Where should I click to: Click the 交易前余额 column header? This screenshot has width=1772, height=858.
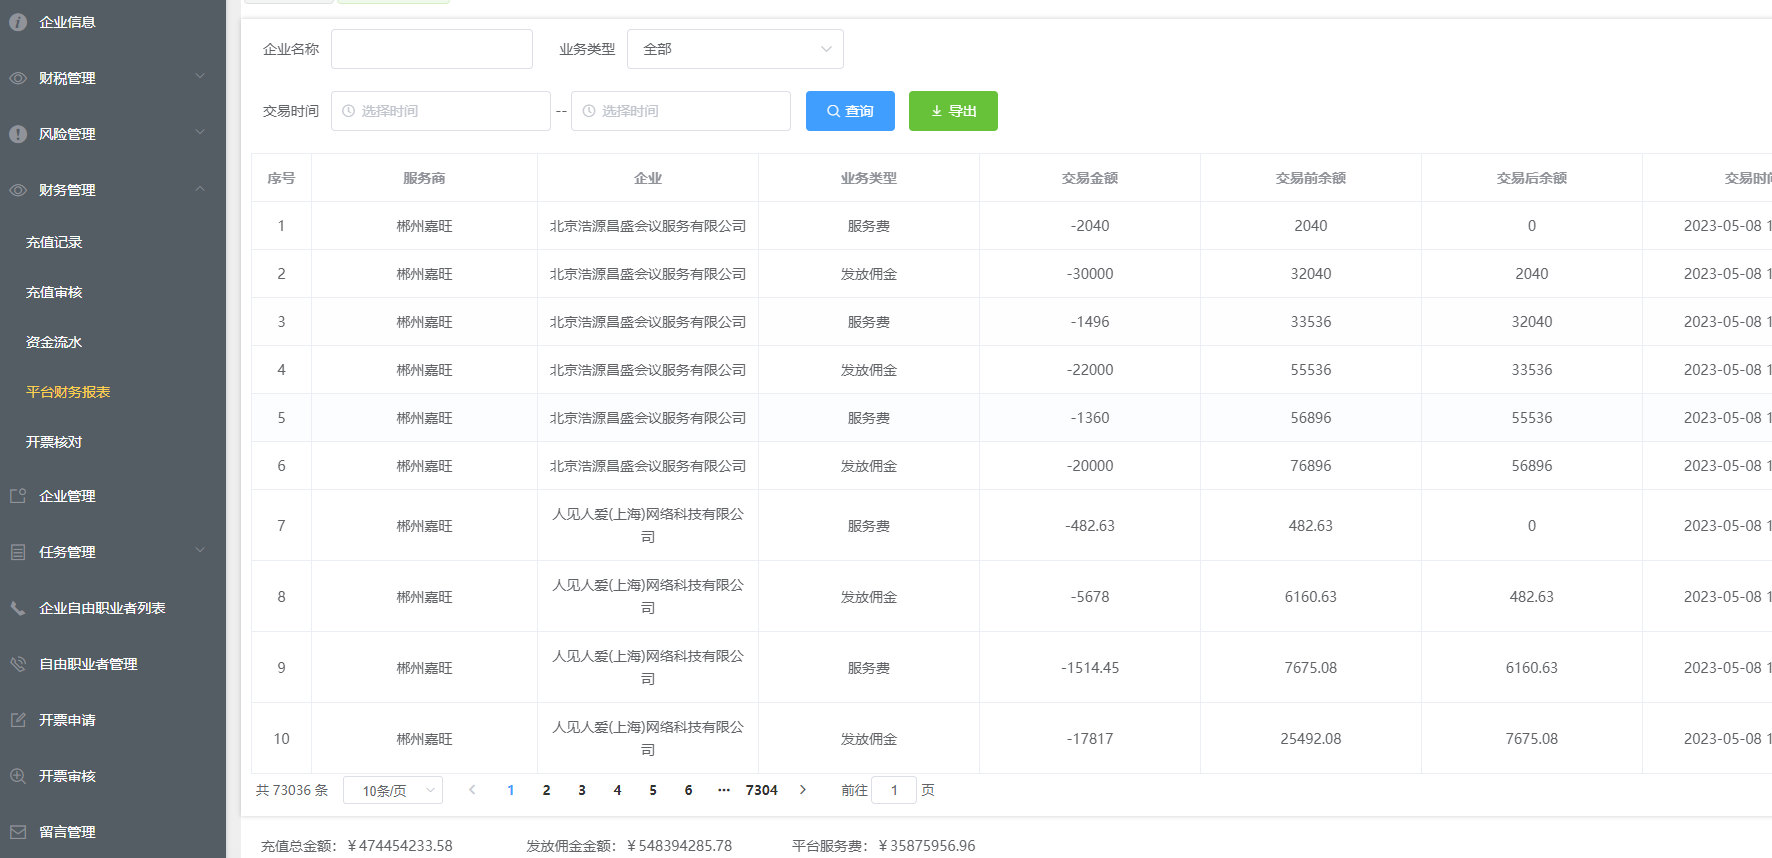[1311, 178]
